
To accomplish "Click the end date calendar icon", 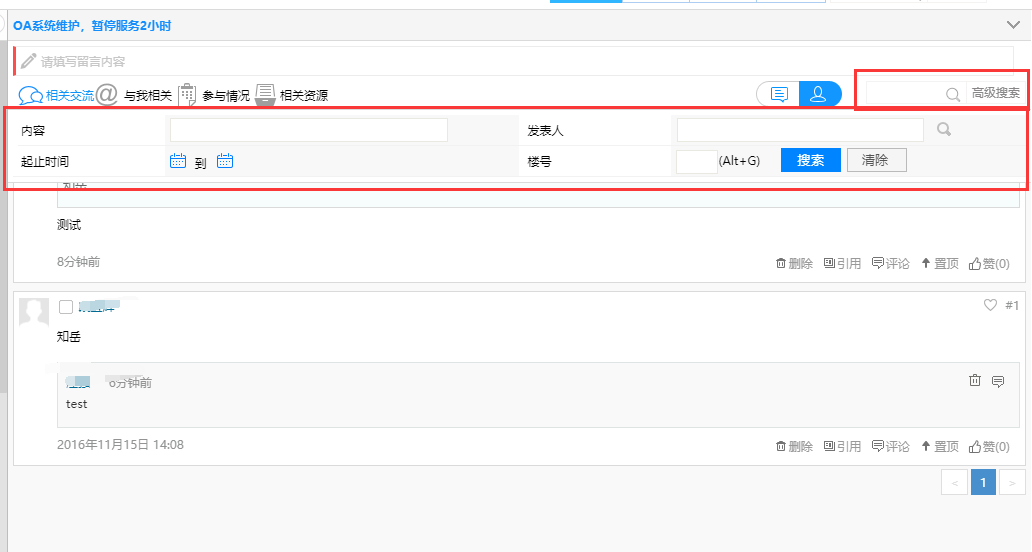I will pos(225,161).
